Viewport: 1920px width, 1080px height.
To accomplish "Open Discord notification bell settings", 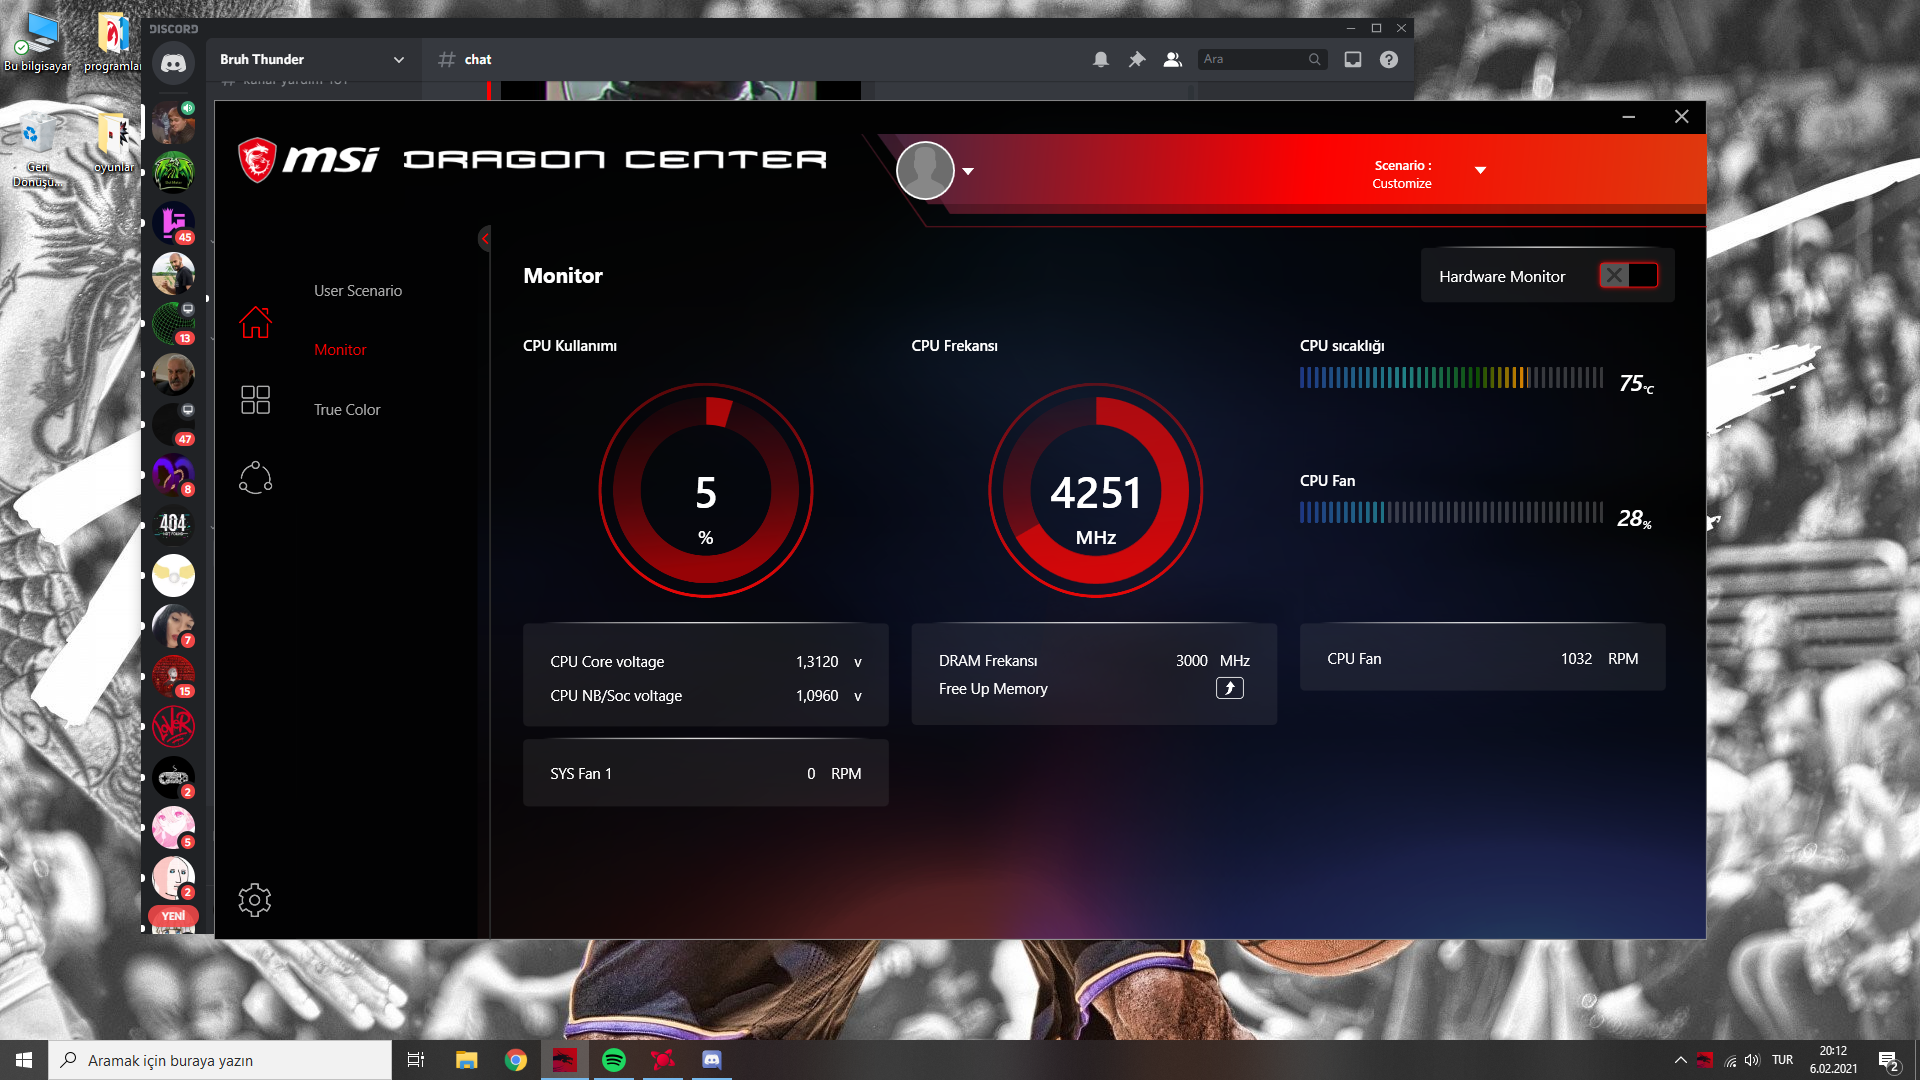I will 1101,60.
